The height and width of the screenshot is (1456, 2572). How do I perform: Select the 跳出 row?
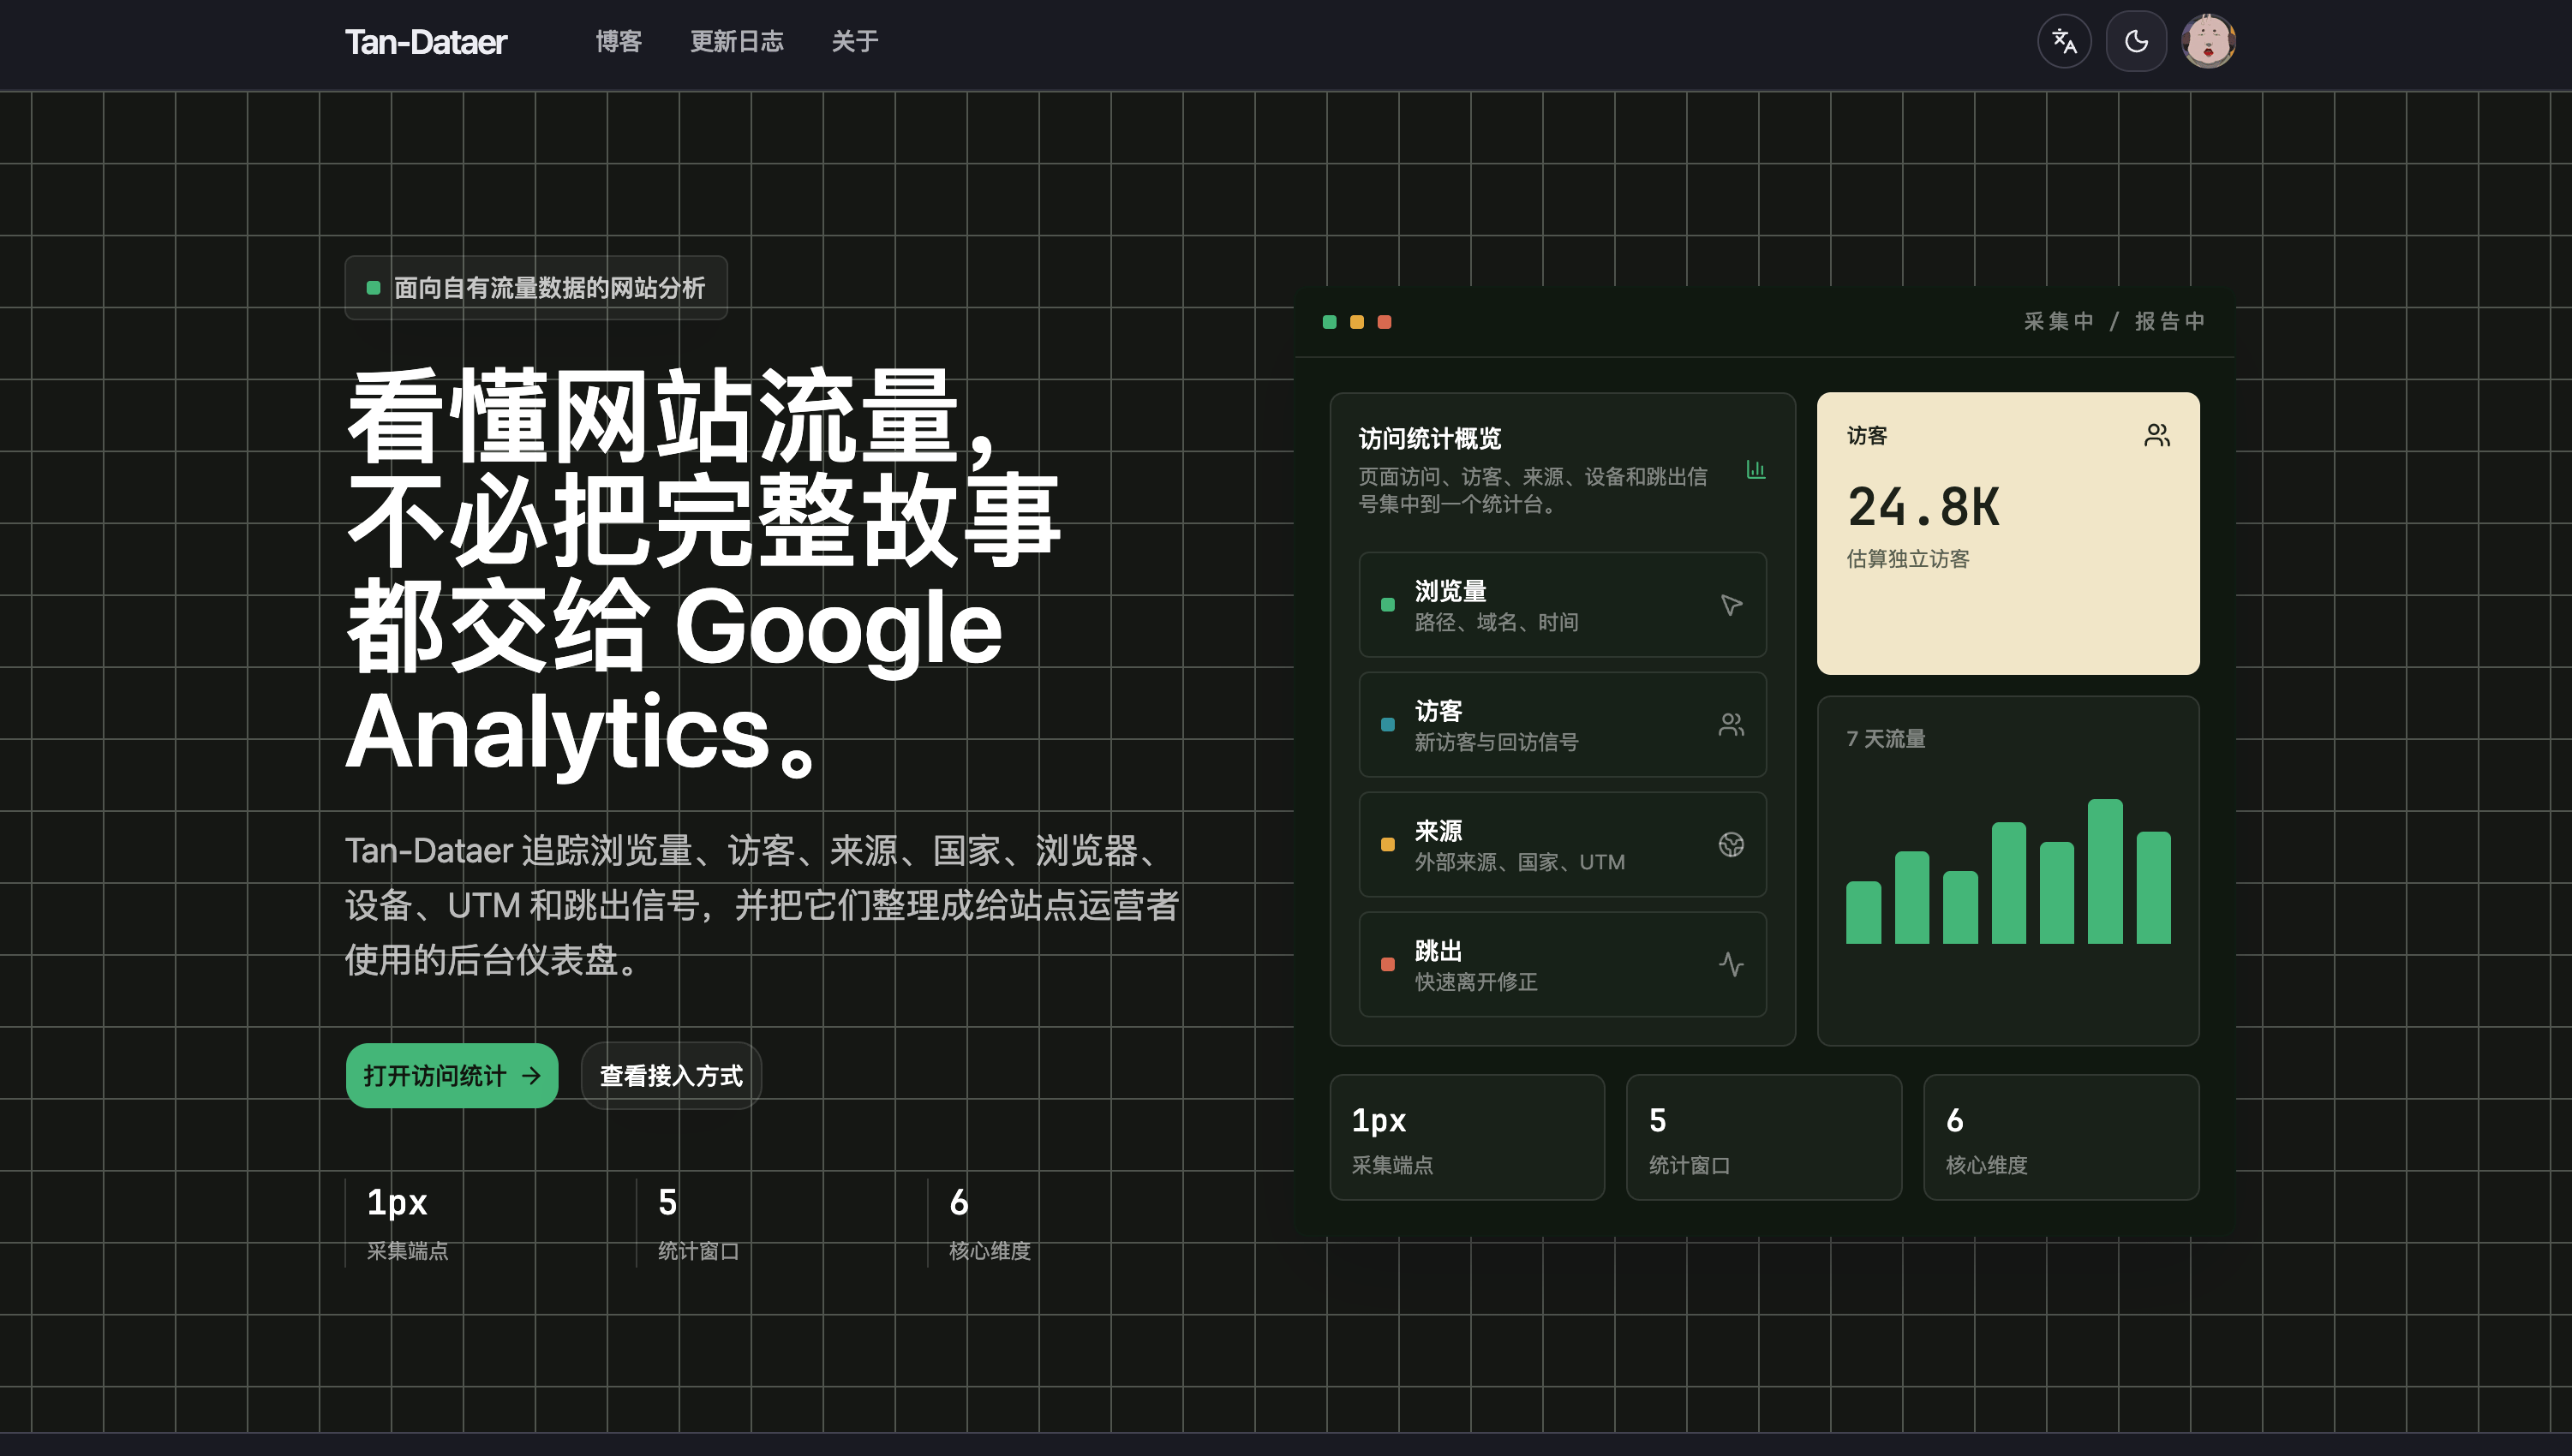tap(1562, 964)
